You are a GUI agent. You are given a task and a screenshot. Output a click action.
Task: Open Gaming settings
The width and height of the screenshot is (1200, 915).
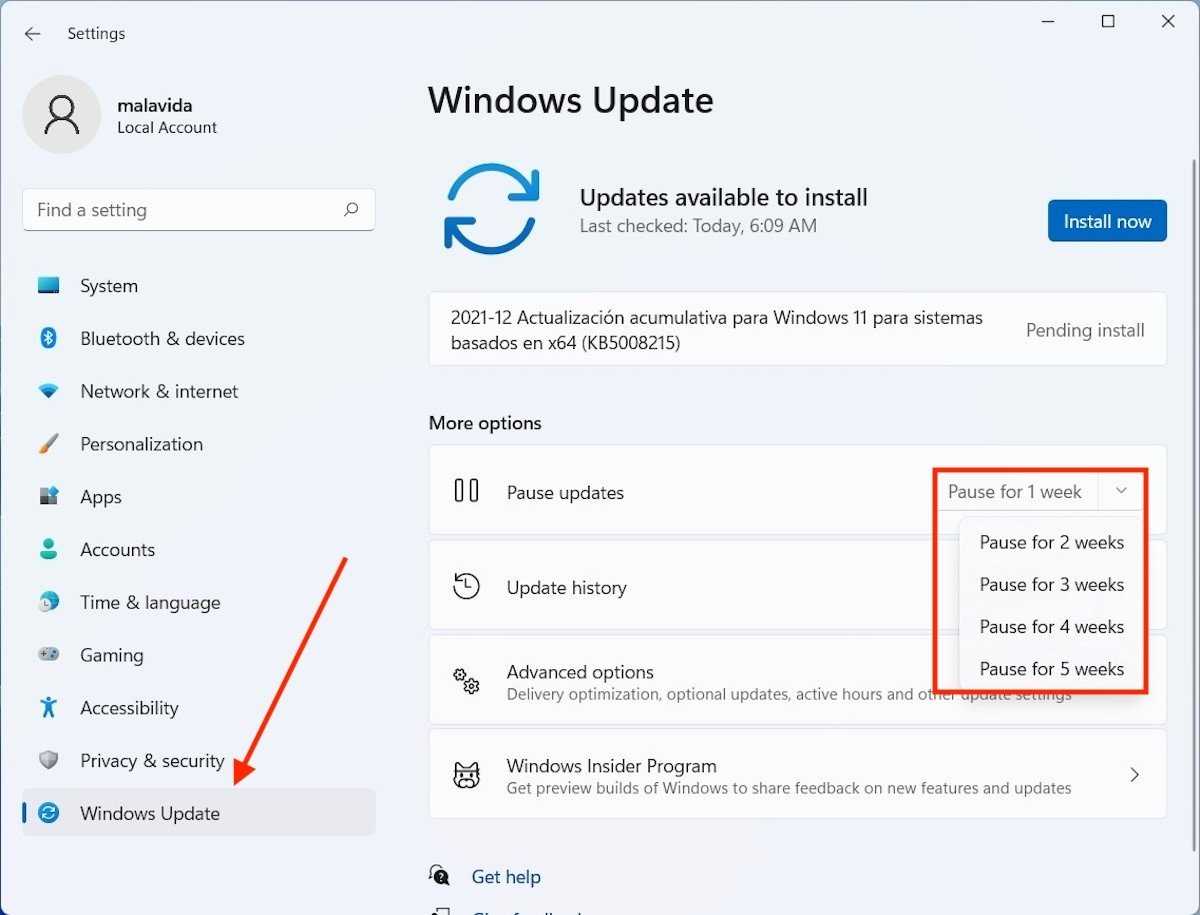(199, 655)
